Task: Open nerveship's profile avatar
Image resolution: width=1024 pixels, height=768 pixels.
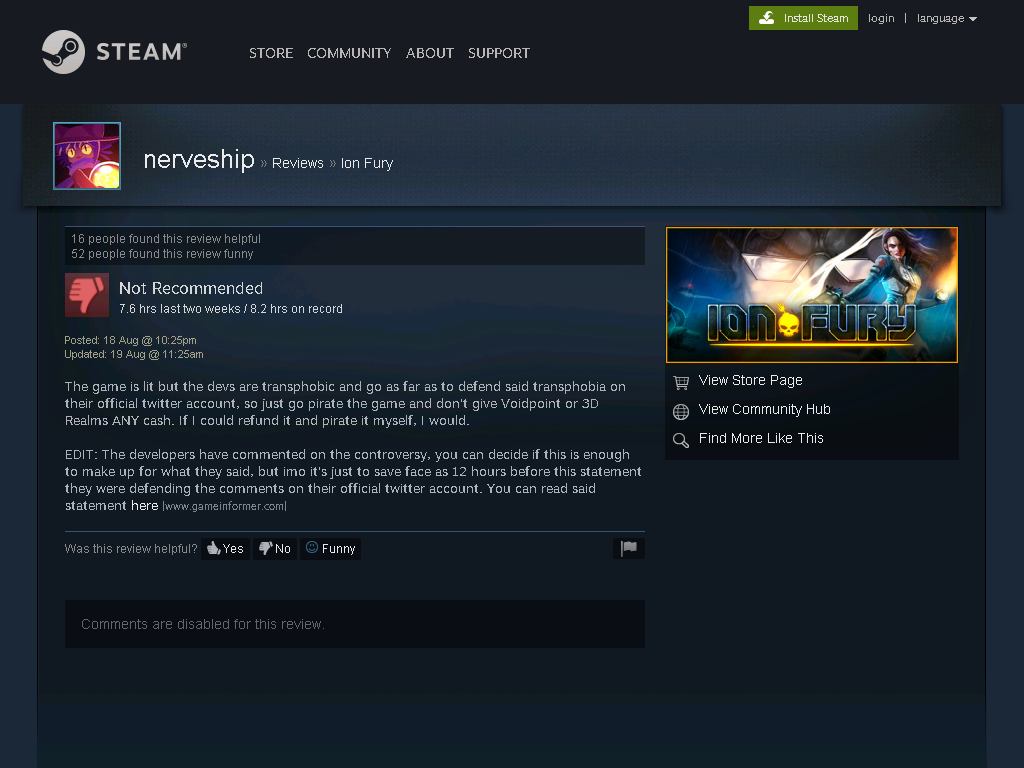Action: click(87, 156)
